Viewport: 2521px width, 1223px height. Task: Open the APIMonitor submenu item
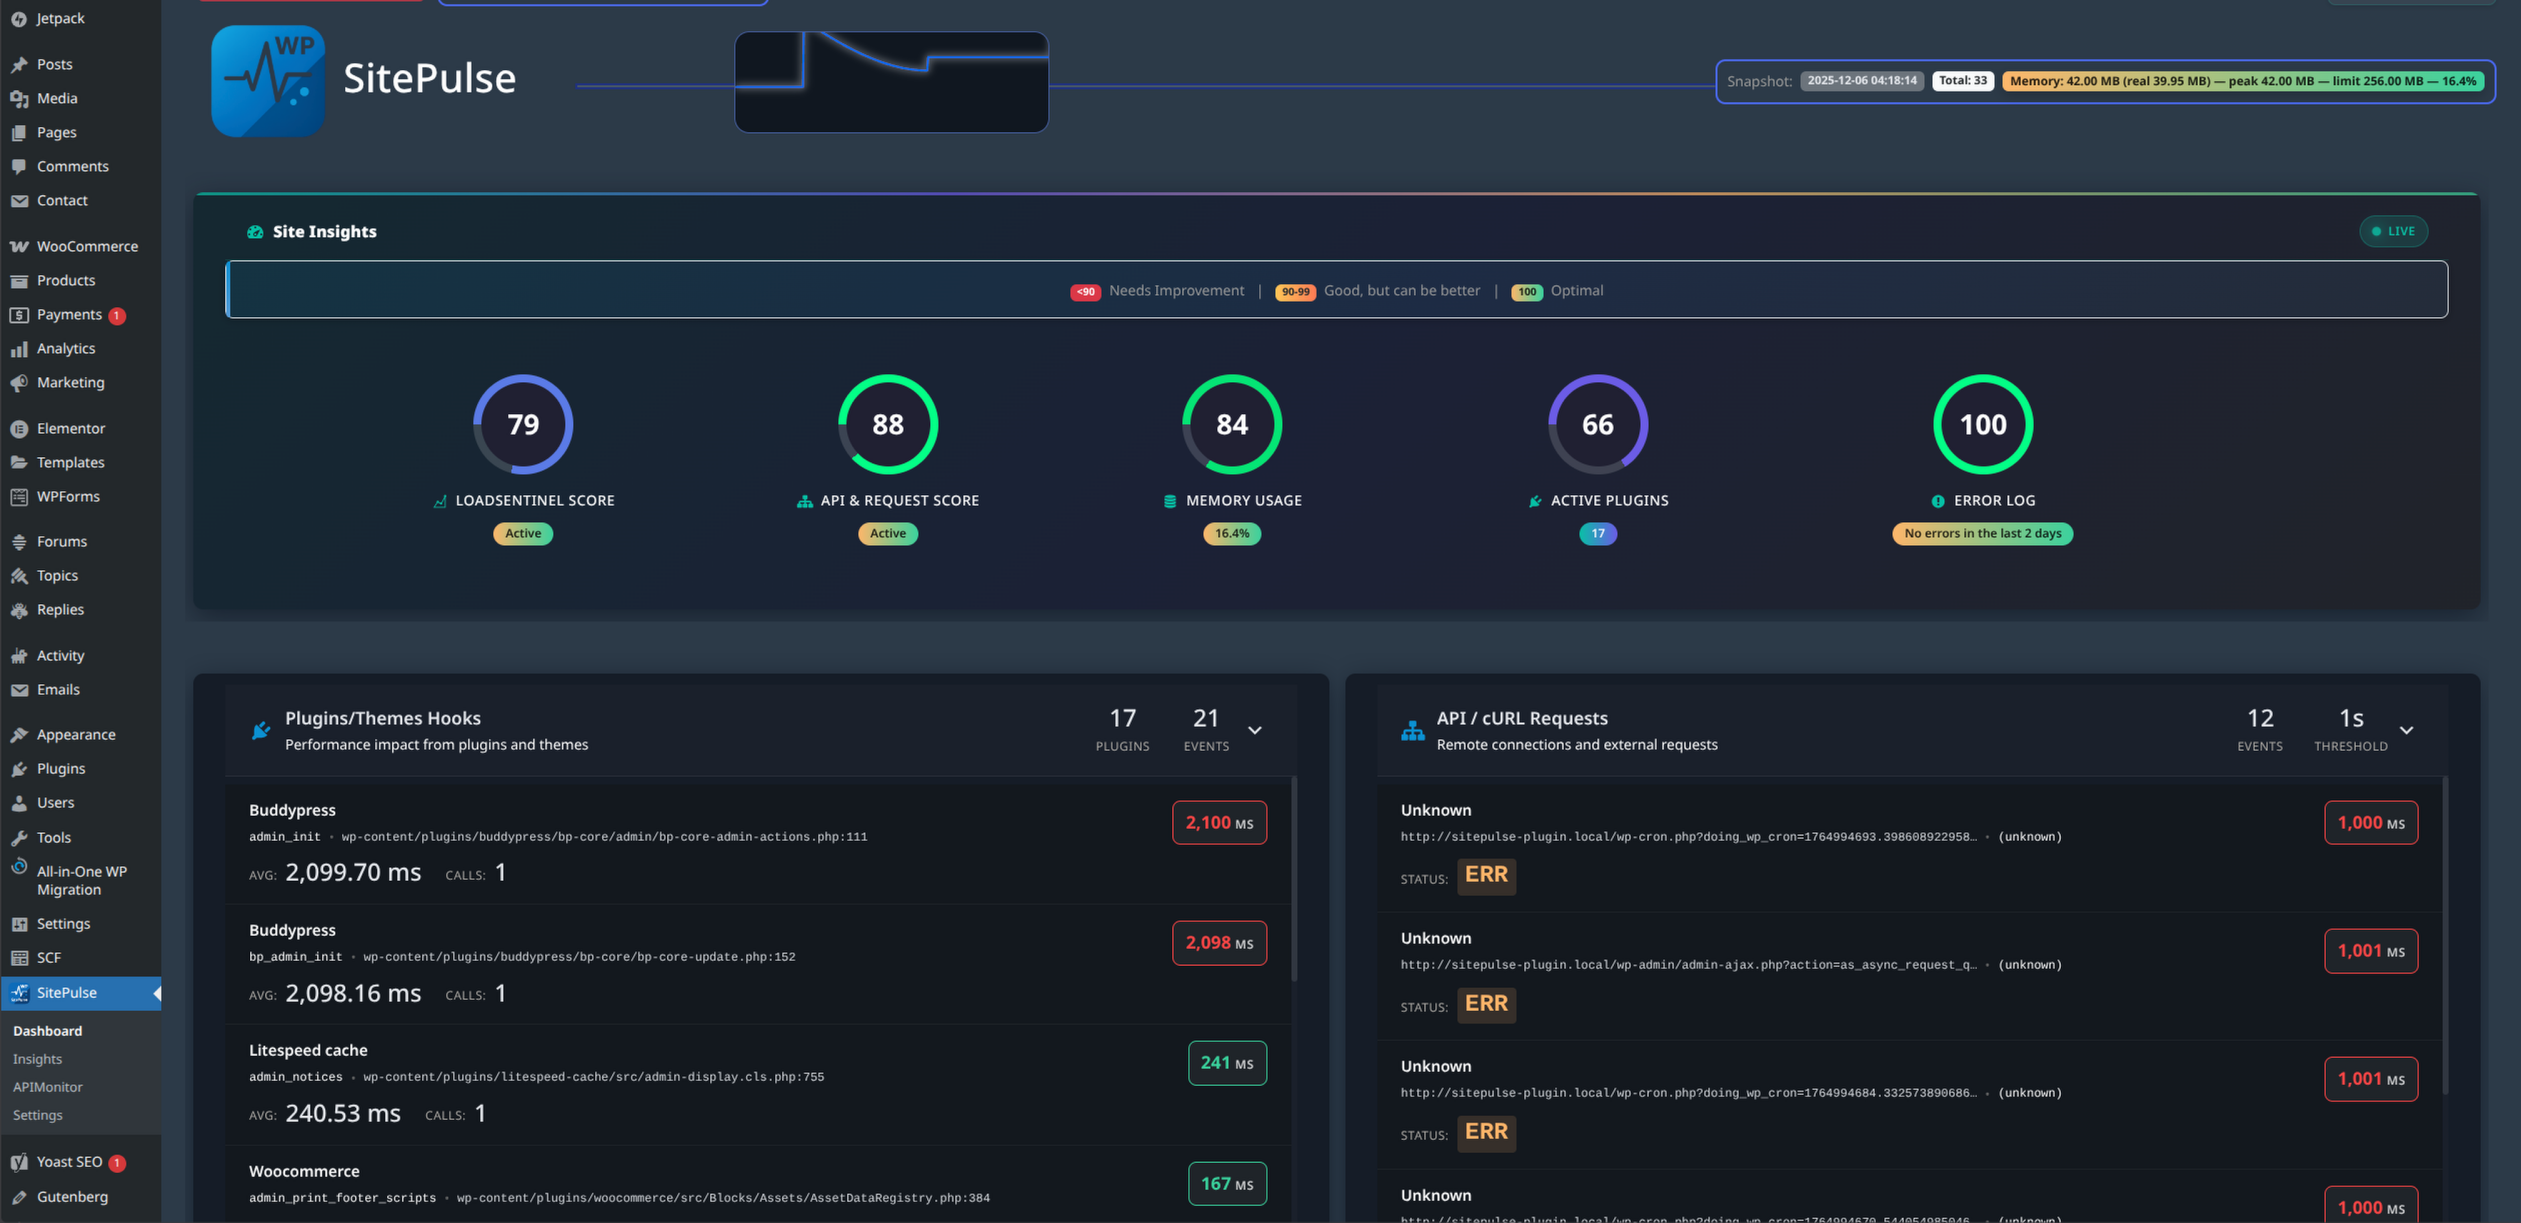pyautogui.click(x=47, y=1086)
